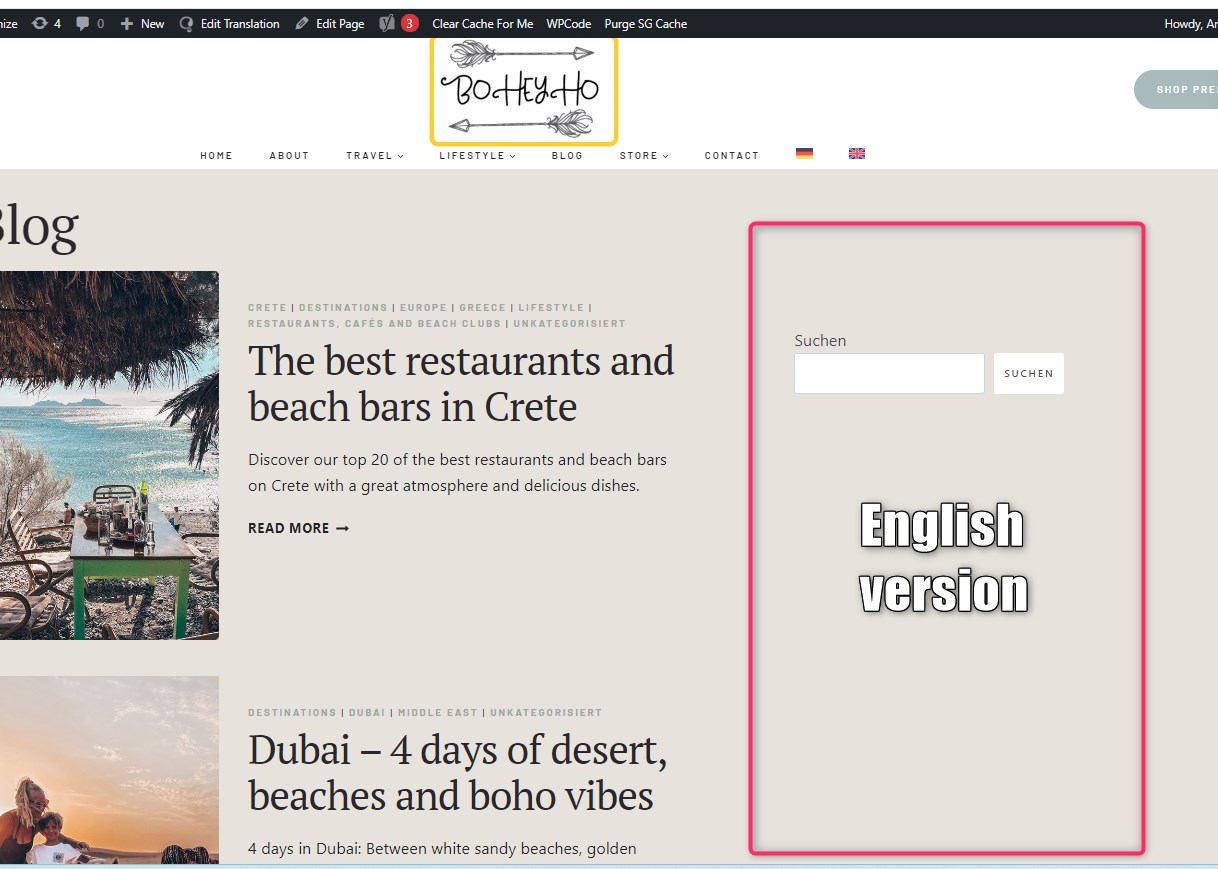Select the British flag language icon
Image resolution: width=1218 pixels, height=869 pixels.
857,154
